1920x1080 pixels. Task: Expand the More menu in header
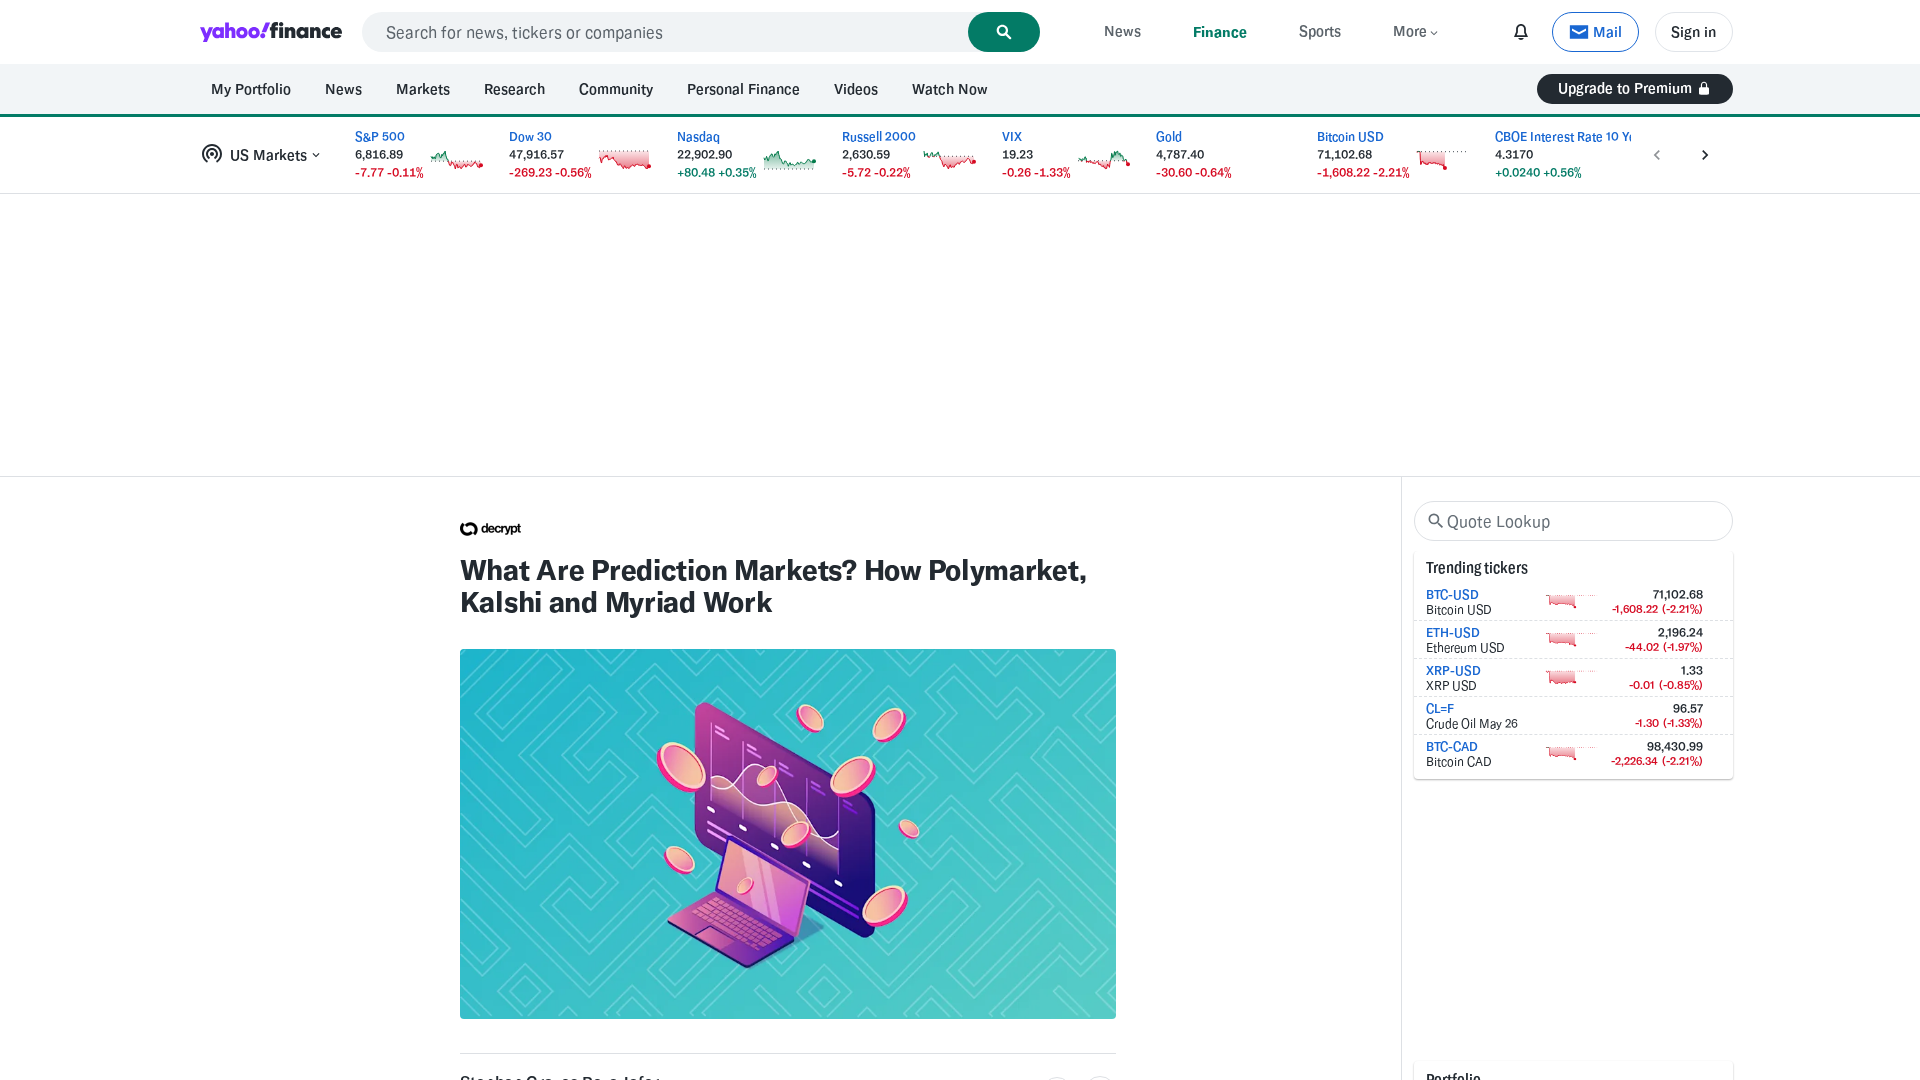tap(1415, 32)
